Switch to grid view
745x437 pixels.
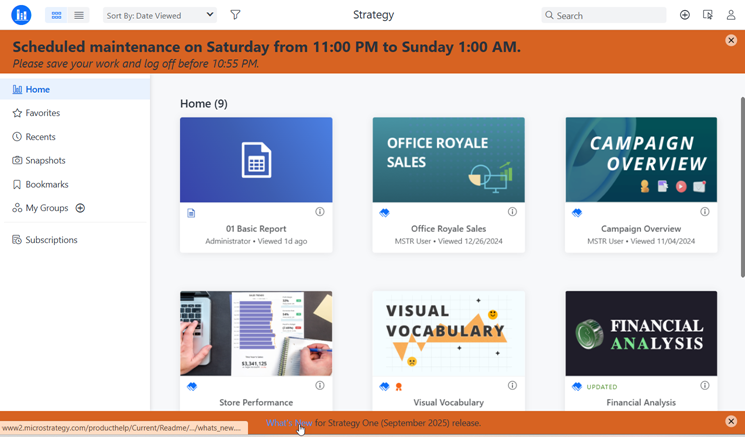pos(57,15)
